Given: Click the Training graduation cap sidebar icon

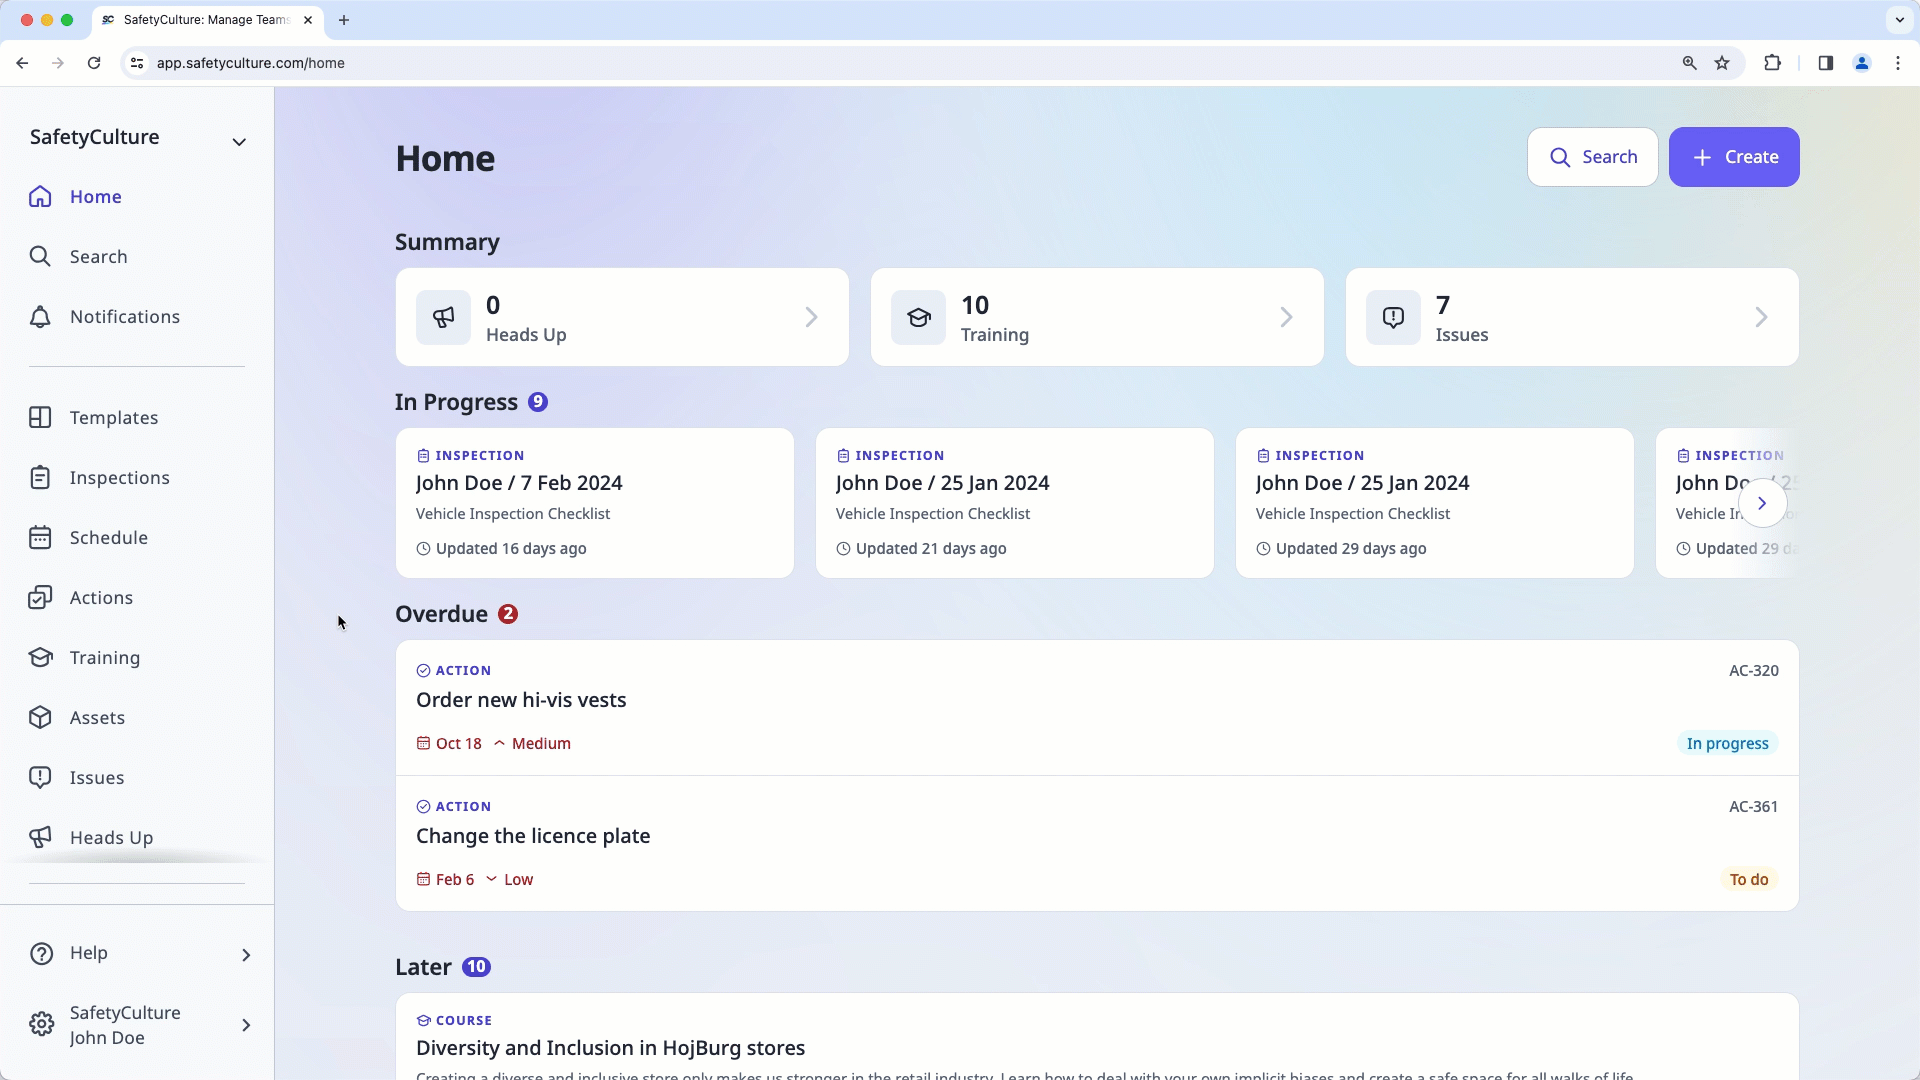Looking at the screenshot, I should click(40, 658).
